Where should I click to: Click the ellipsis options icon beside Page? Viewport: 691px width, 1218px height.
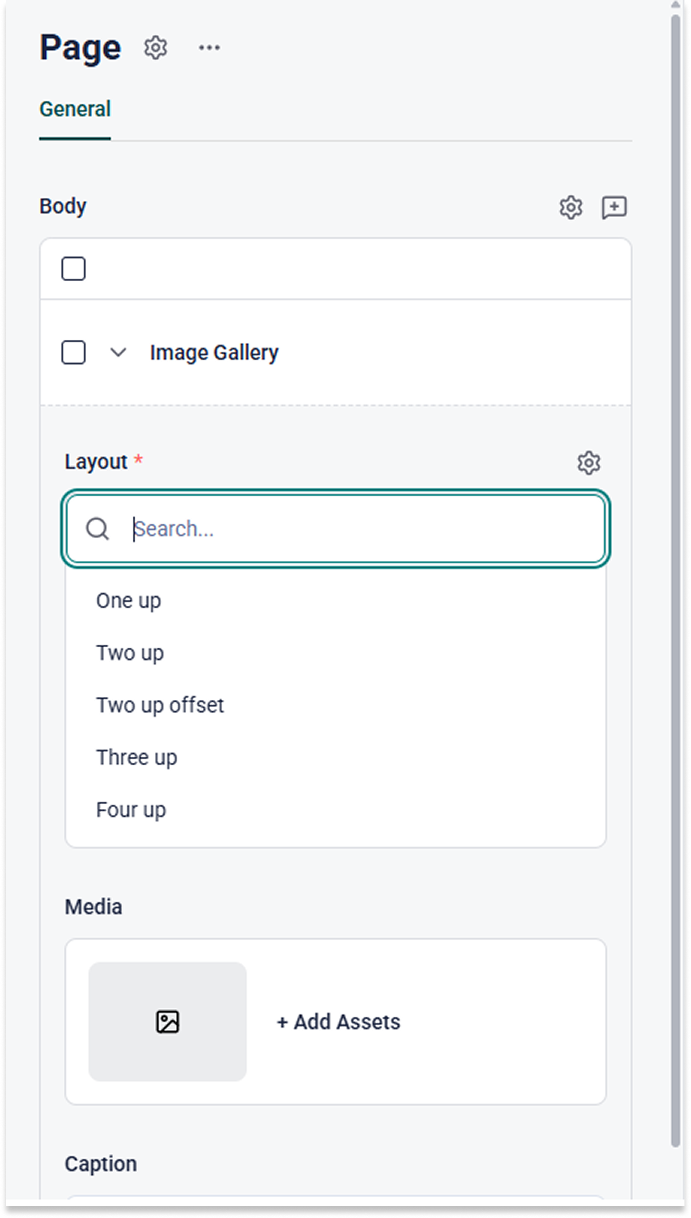tap(210, 47)
